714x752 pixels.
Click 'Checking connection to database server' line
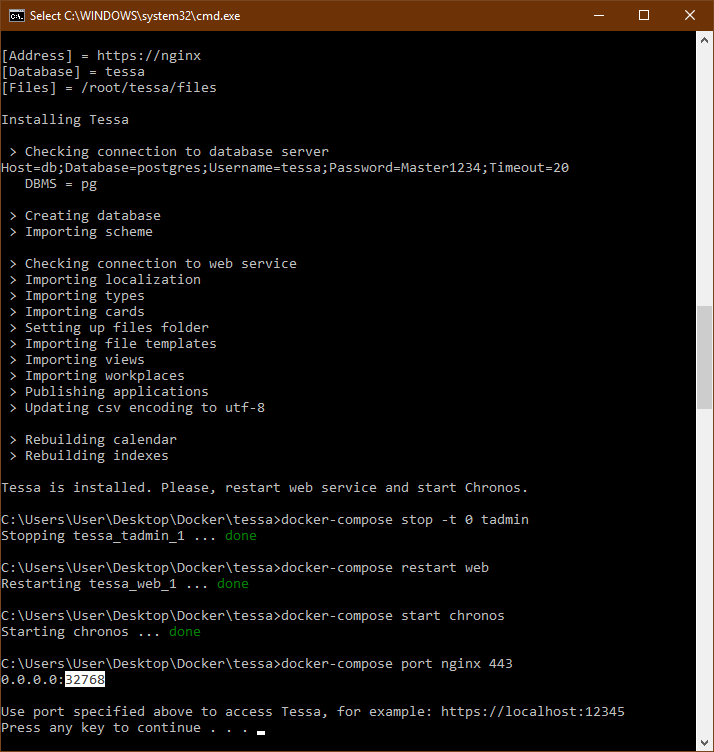[169, 152]
